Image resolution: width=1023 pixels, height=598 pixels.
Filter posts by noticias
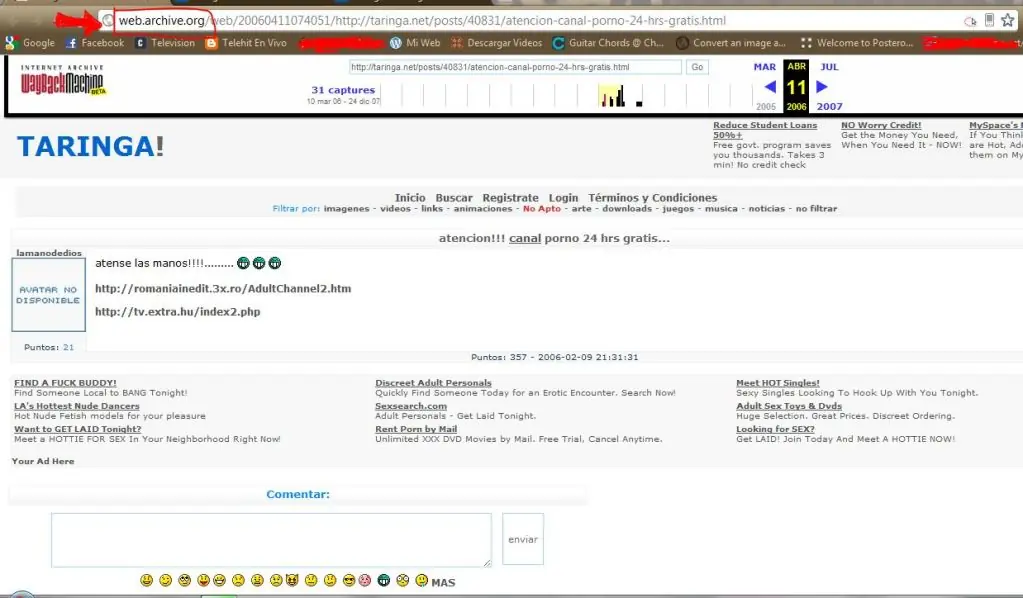click(767, 209)
